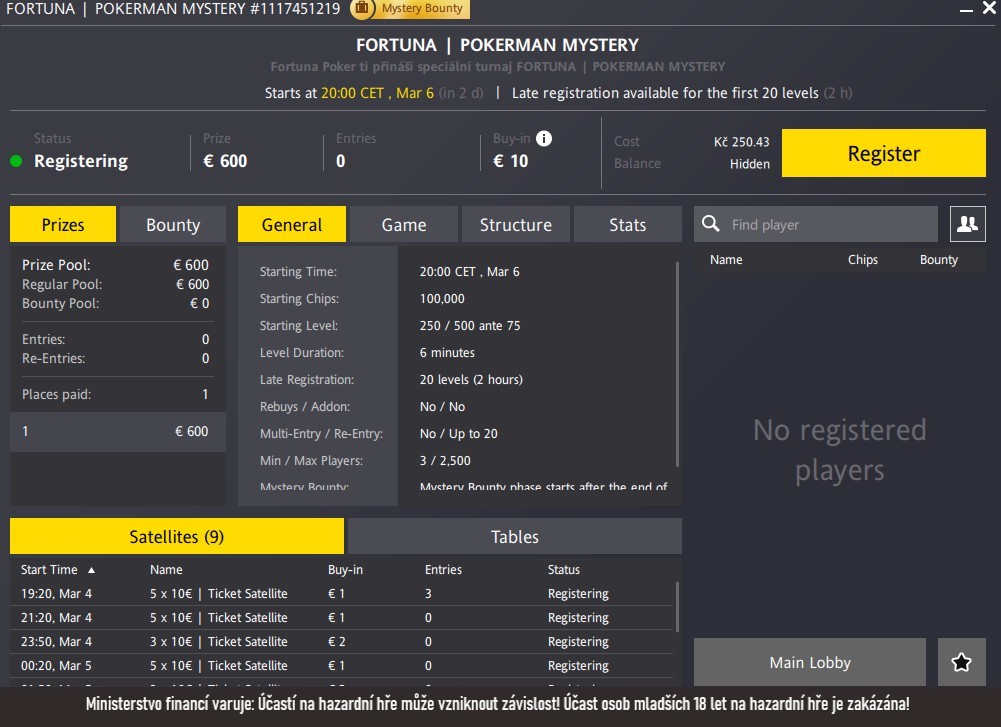The image size is (1001, 727).
Task: Click the 250 / 500 ante 75 value
Action: (x=470, y=326)
